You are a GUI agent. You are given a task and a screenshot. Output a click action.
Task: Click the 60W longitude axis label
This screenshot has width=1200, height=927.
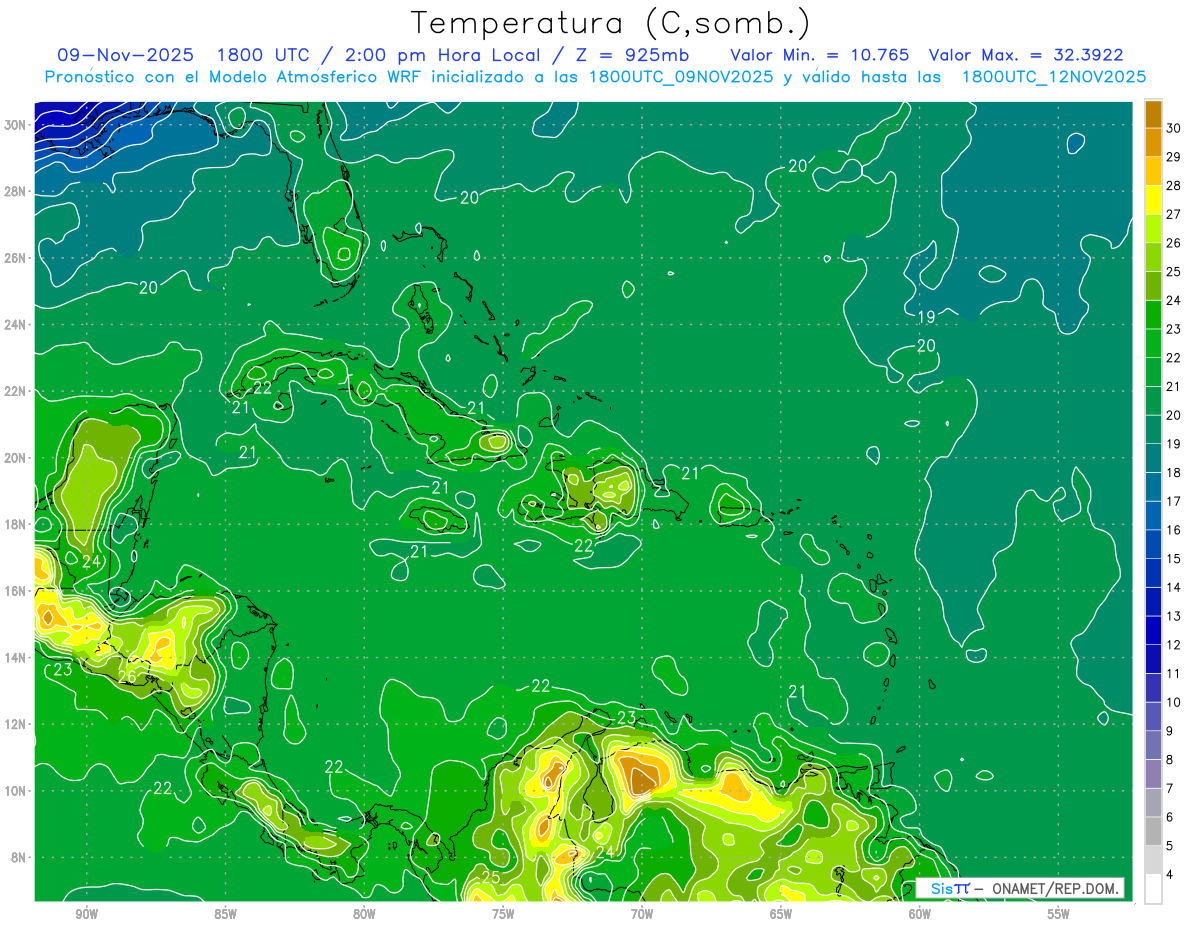pyautogui.click(x=919, y=914)
